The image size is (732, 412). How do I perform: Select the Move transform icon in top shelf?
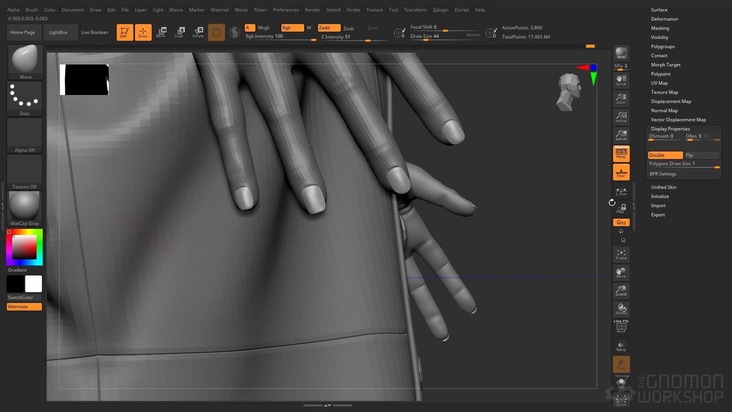pos(162,32)
